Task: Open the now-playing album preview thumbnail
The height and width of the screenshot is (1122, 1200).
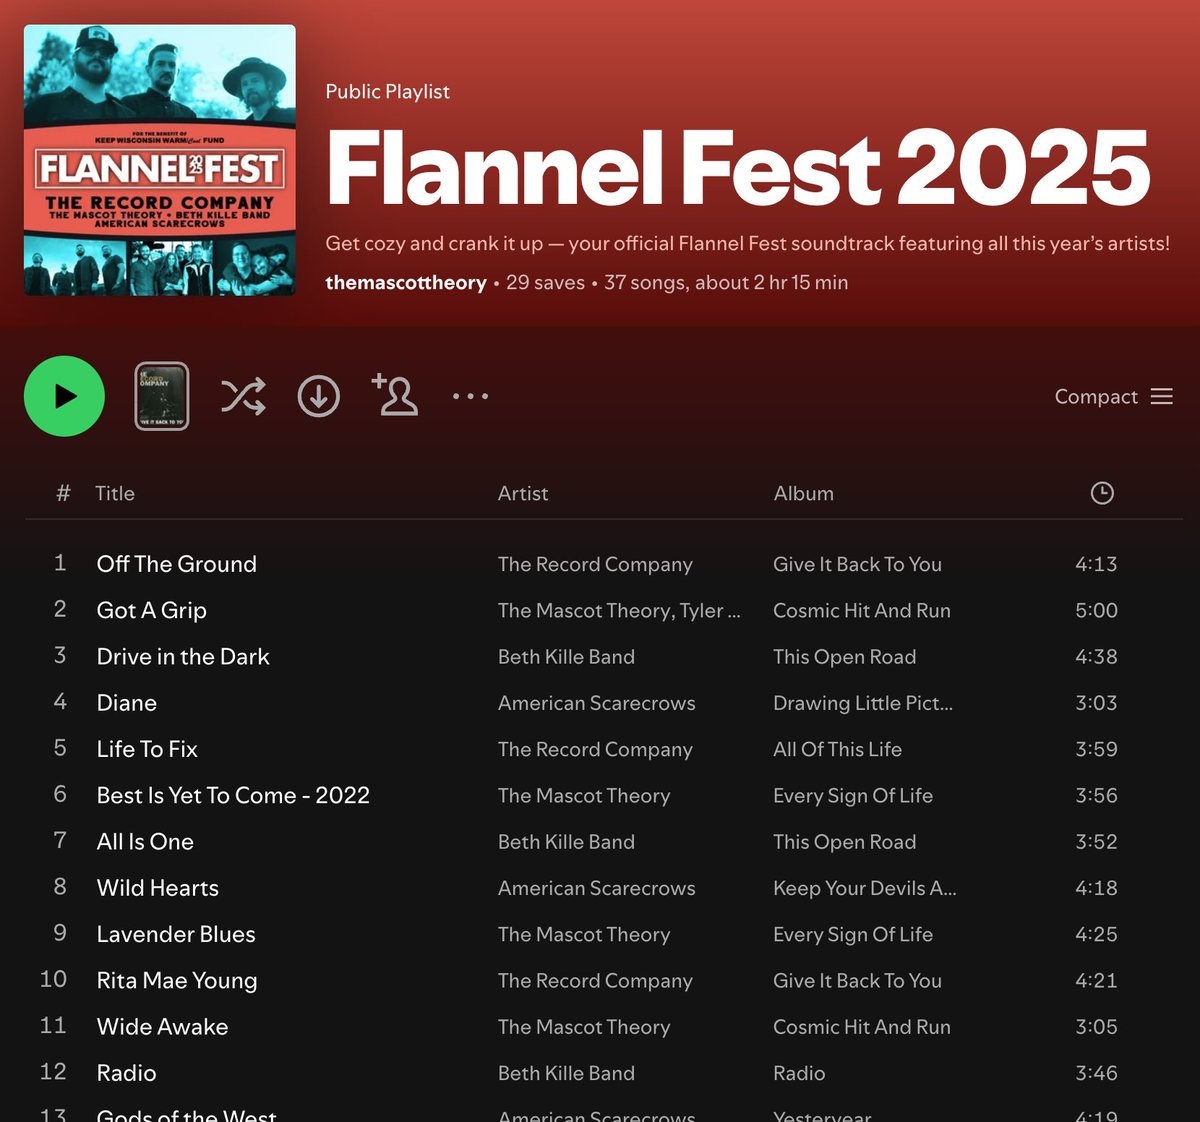Action: [x=162, y=396]
